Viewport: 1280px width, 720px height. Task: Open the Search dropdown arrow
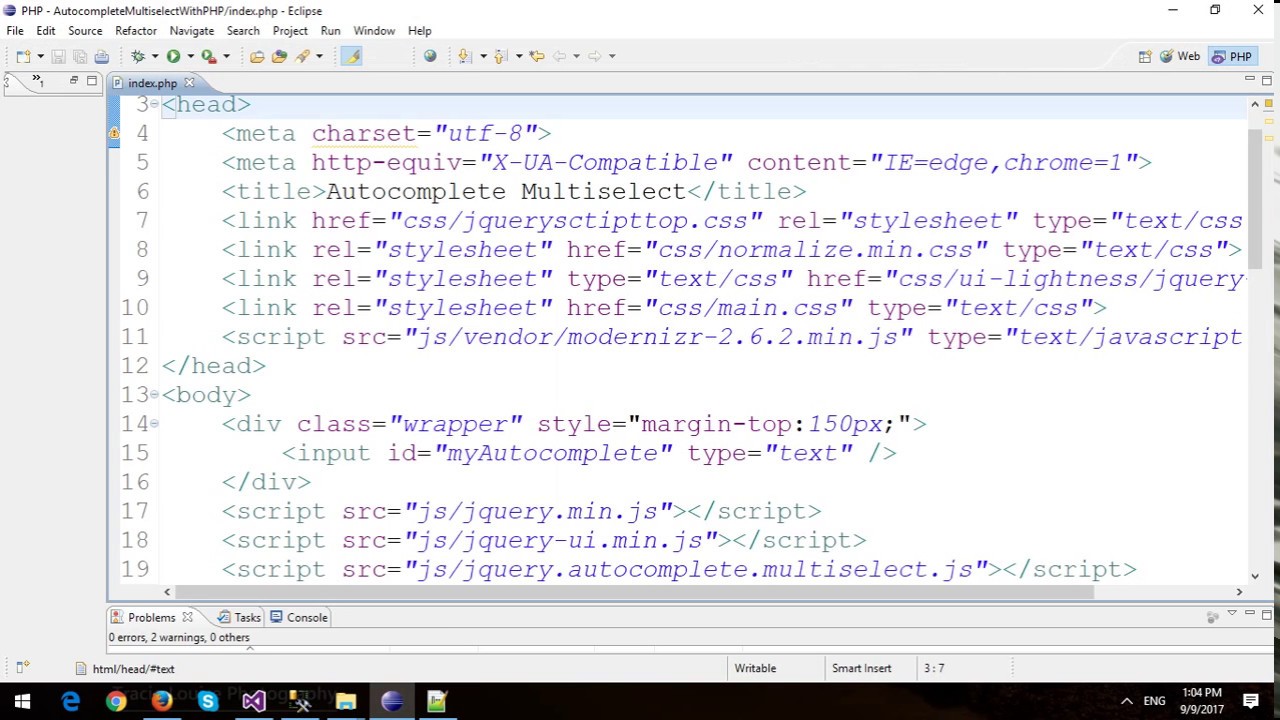[x=319, y=56]
